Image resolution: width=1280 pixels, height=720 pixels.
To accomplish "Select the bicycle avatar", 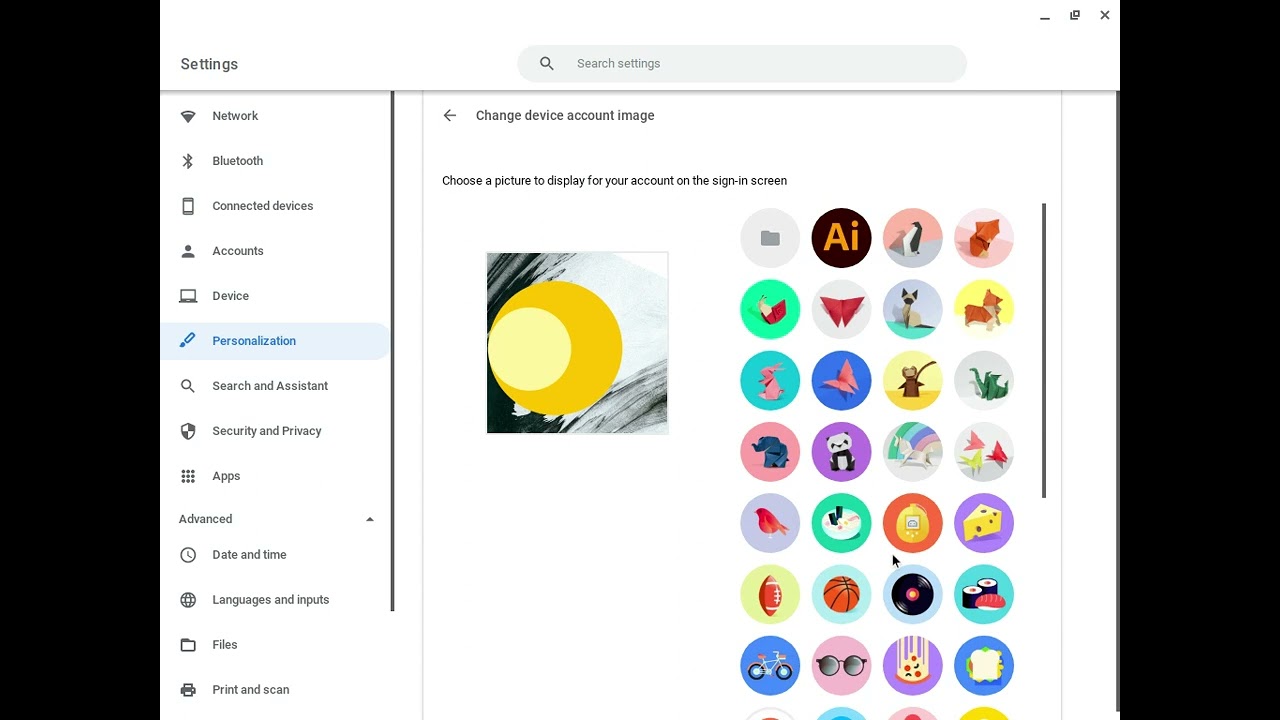I will [x=770, y=666].
